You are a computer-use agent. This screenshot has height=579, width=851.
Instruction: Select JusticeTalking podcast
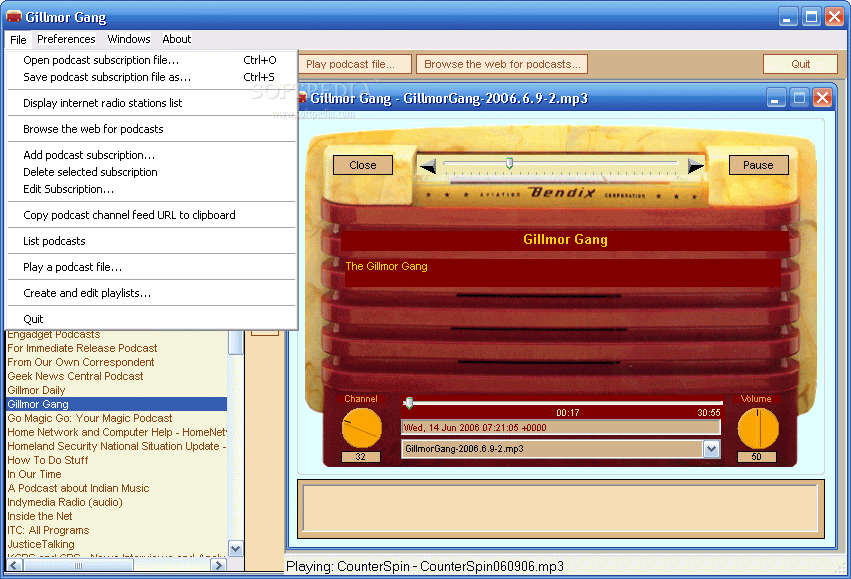[117, 545]
